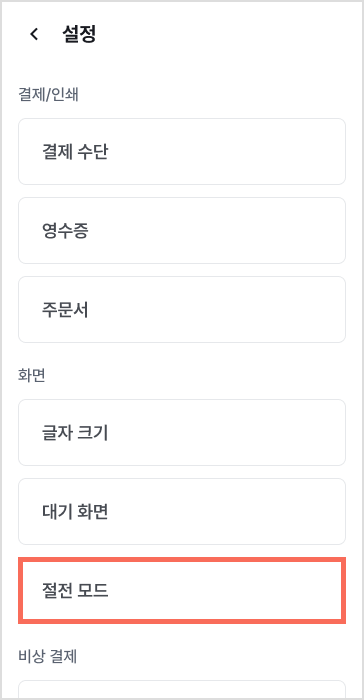Tap the order sheet card 주문서

coord(182,309)
